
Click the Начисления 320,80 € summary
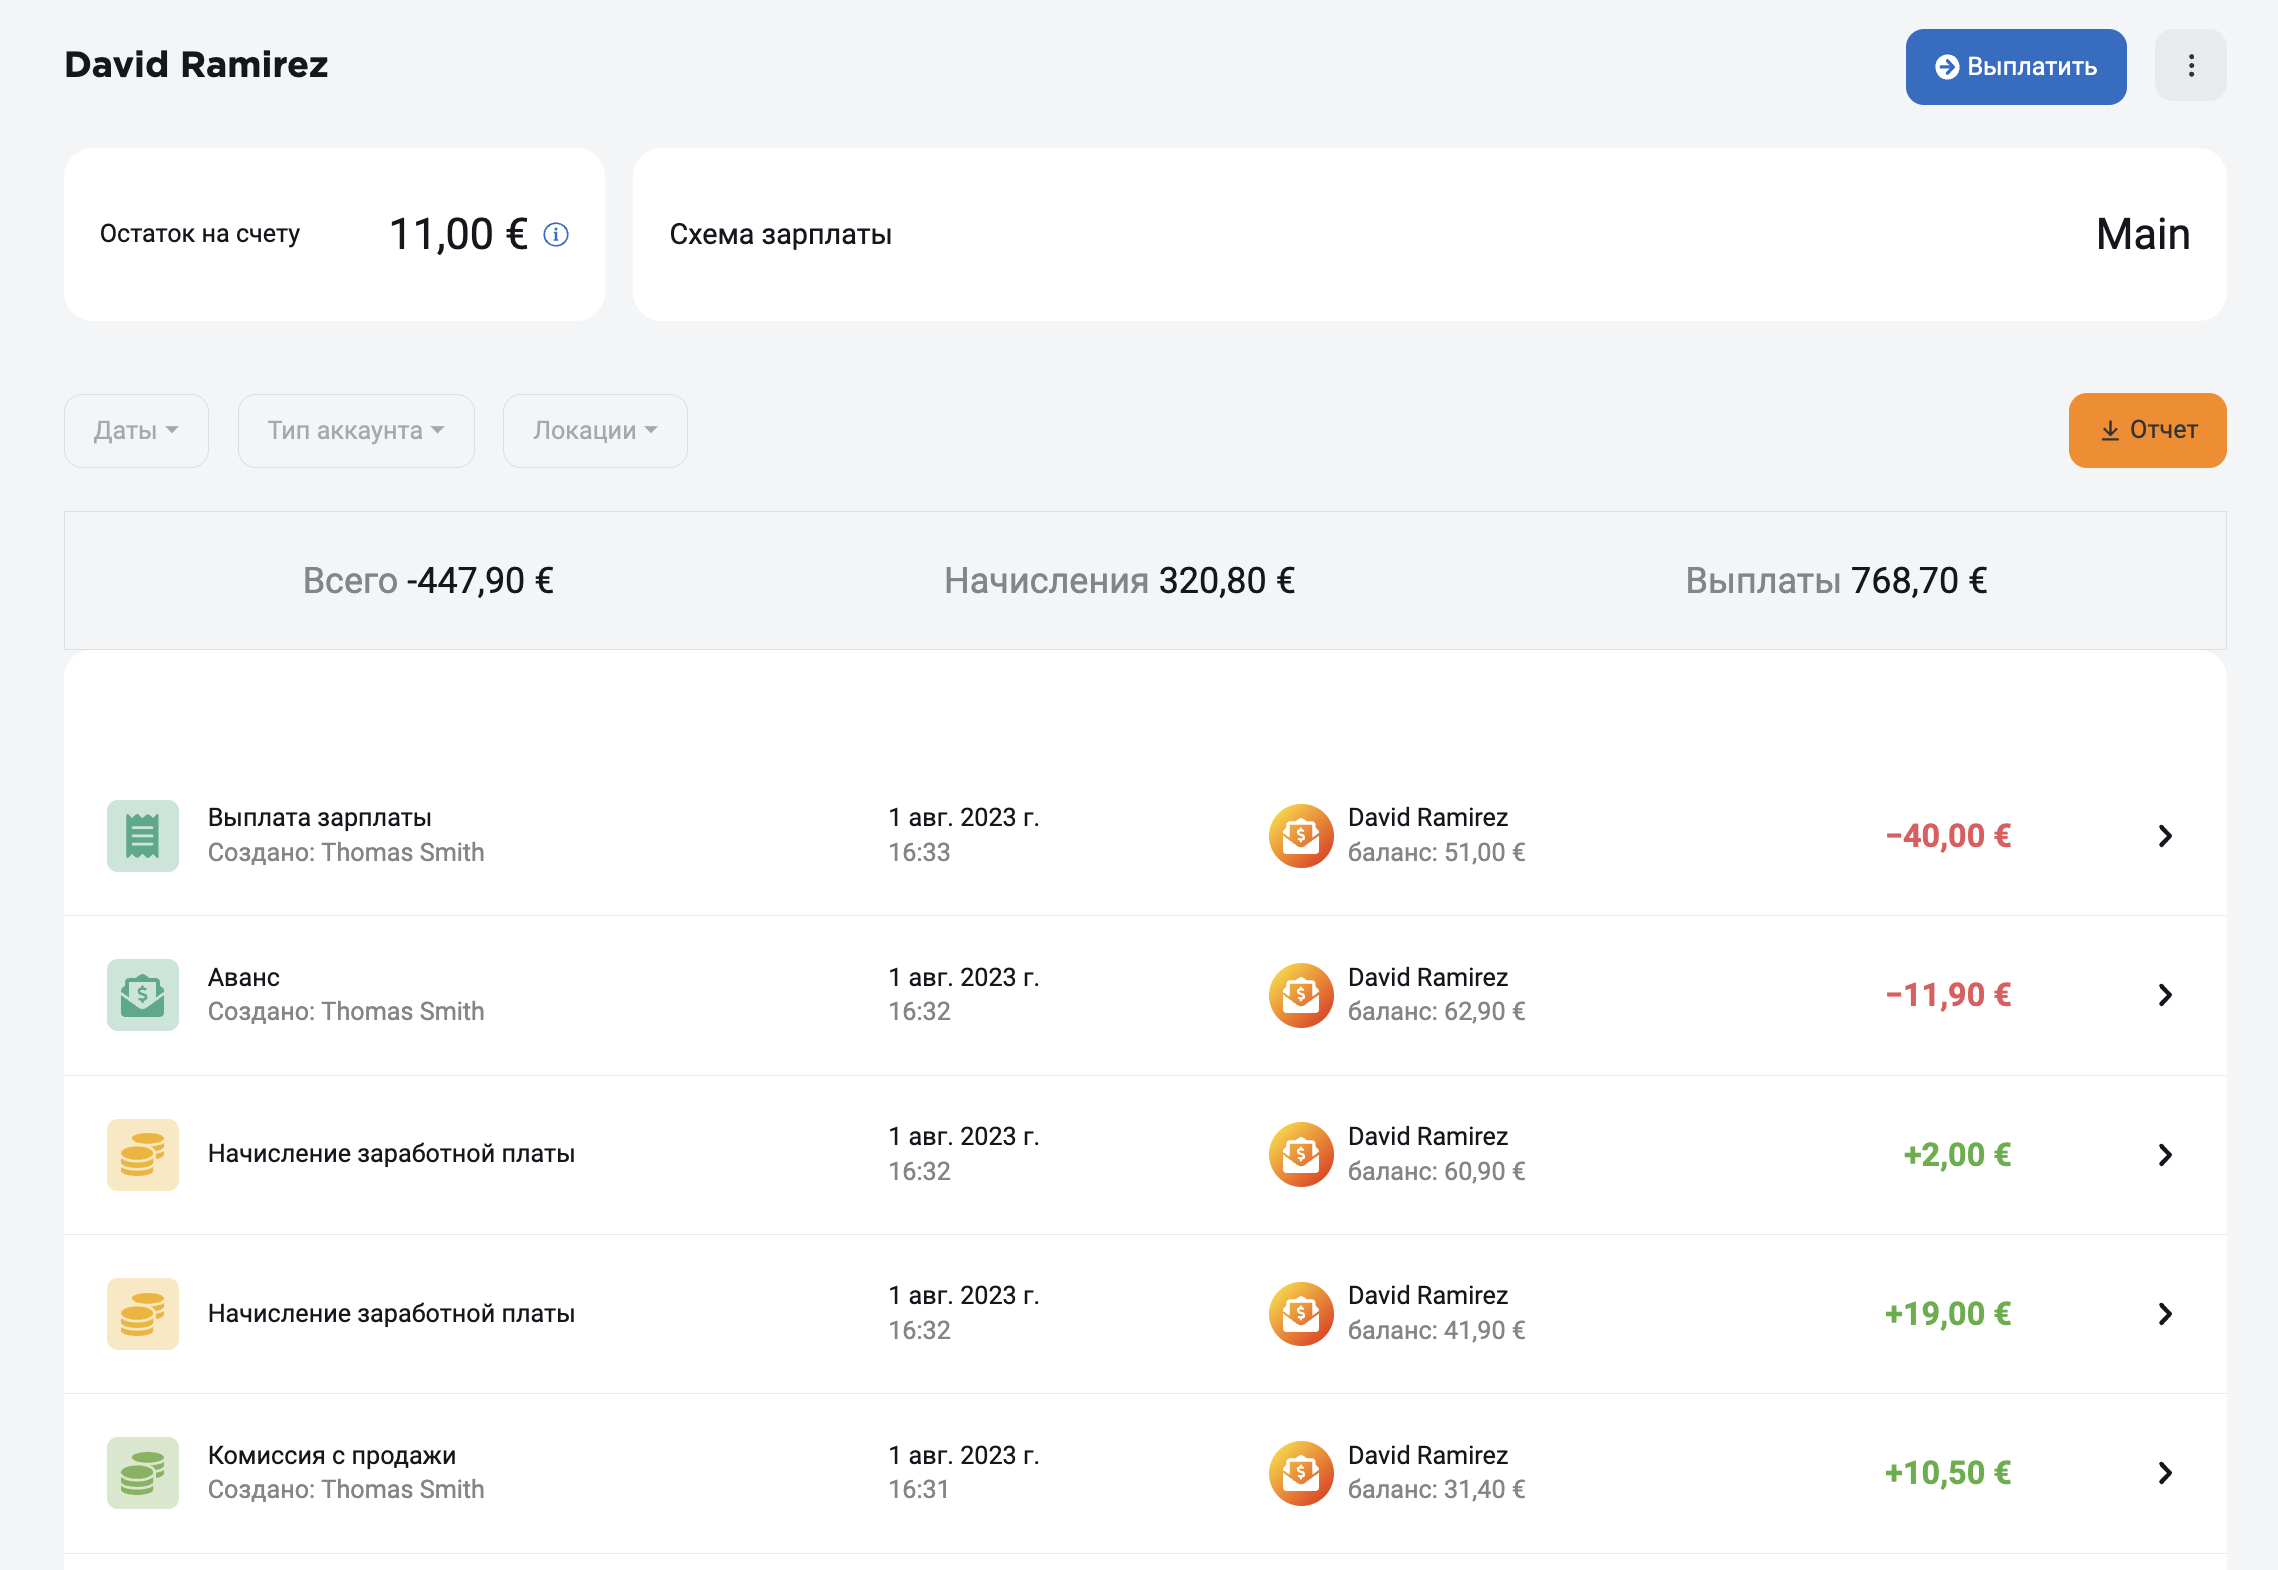coord(1119,580)
